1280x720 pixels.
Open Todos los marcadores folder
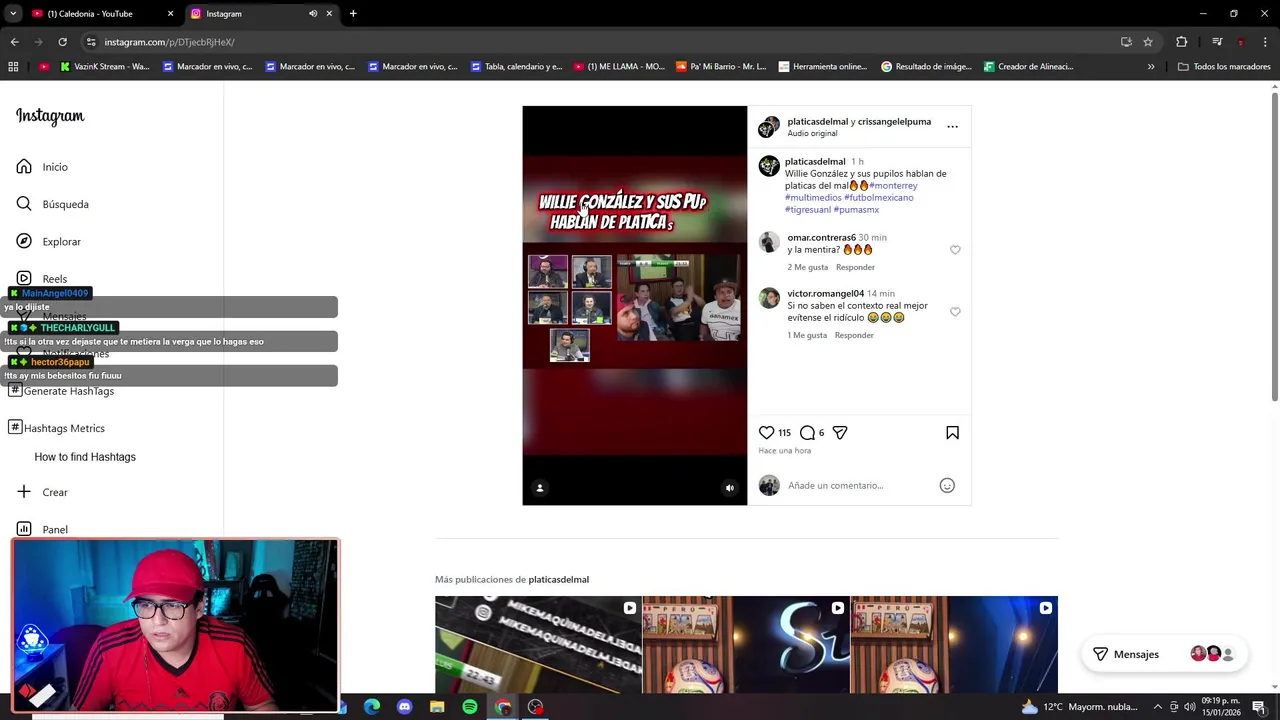point(1224,67)
